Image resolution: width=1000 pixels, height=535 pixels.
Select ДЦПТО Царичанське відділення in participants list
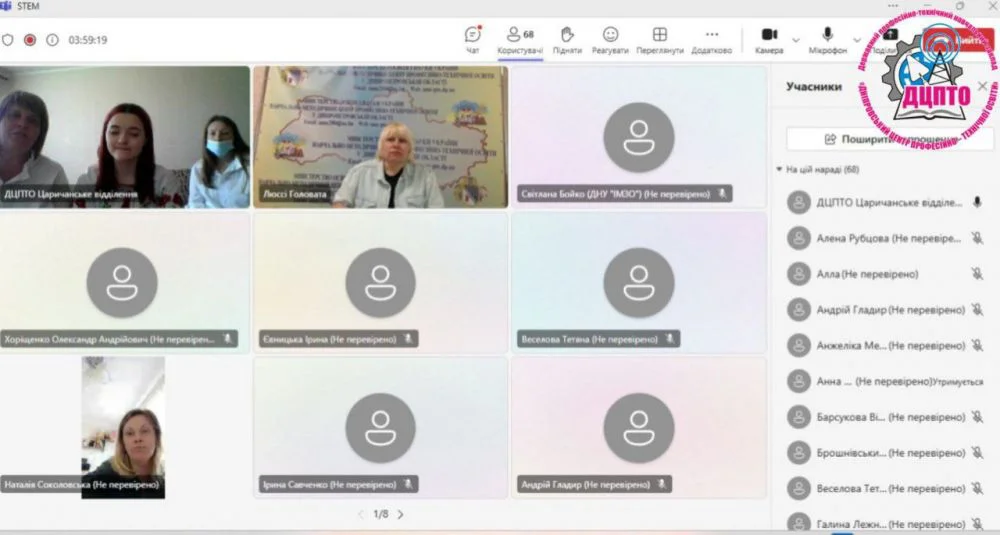pos(886,203)
